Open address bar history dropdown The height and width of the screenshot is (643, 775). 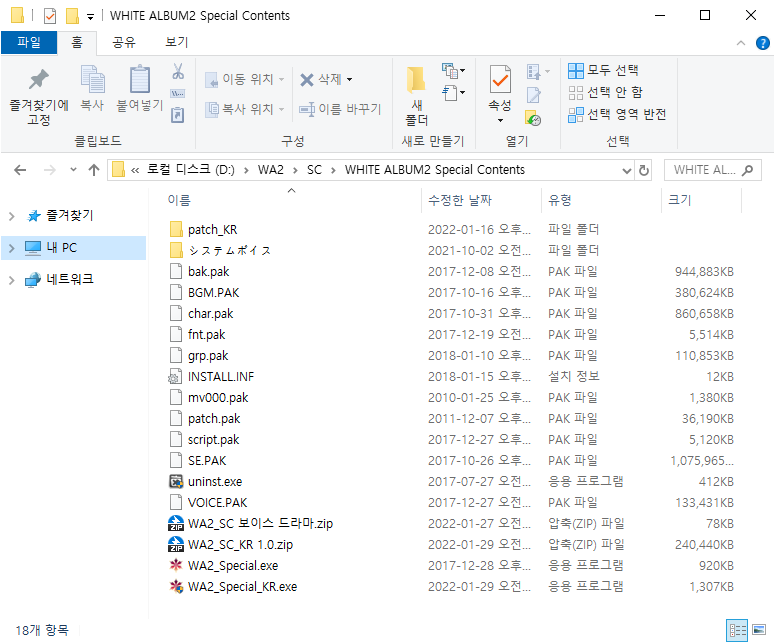tap(627, 171)
